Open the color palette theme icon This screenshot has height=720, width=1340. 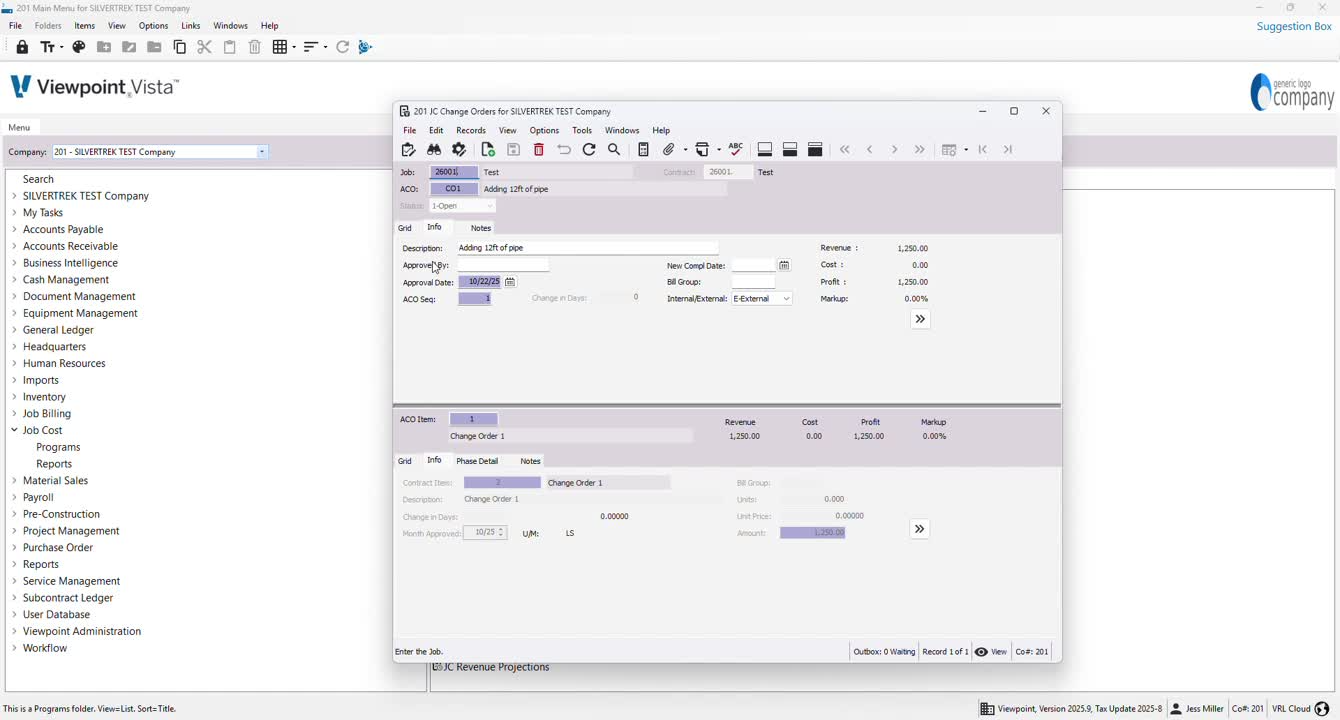79,47
